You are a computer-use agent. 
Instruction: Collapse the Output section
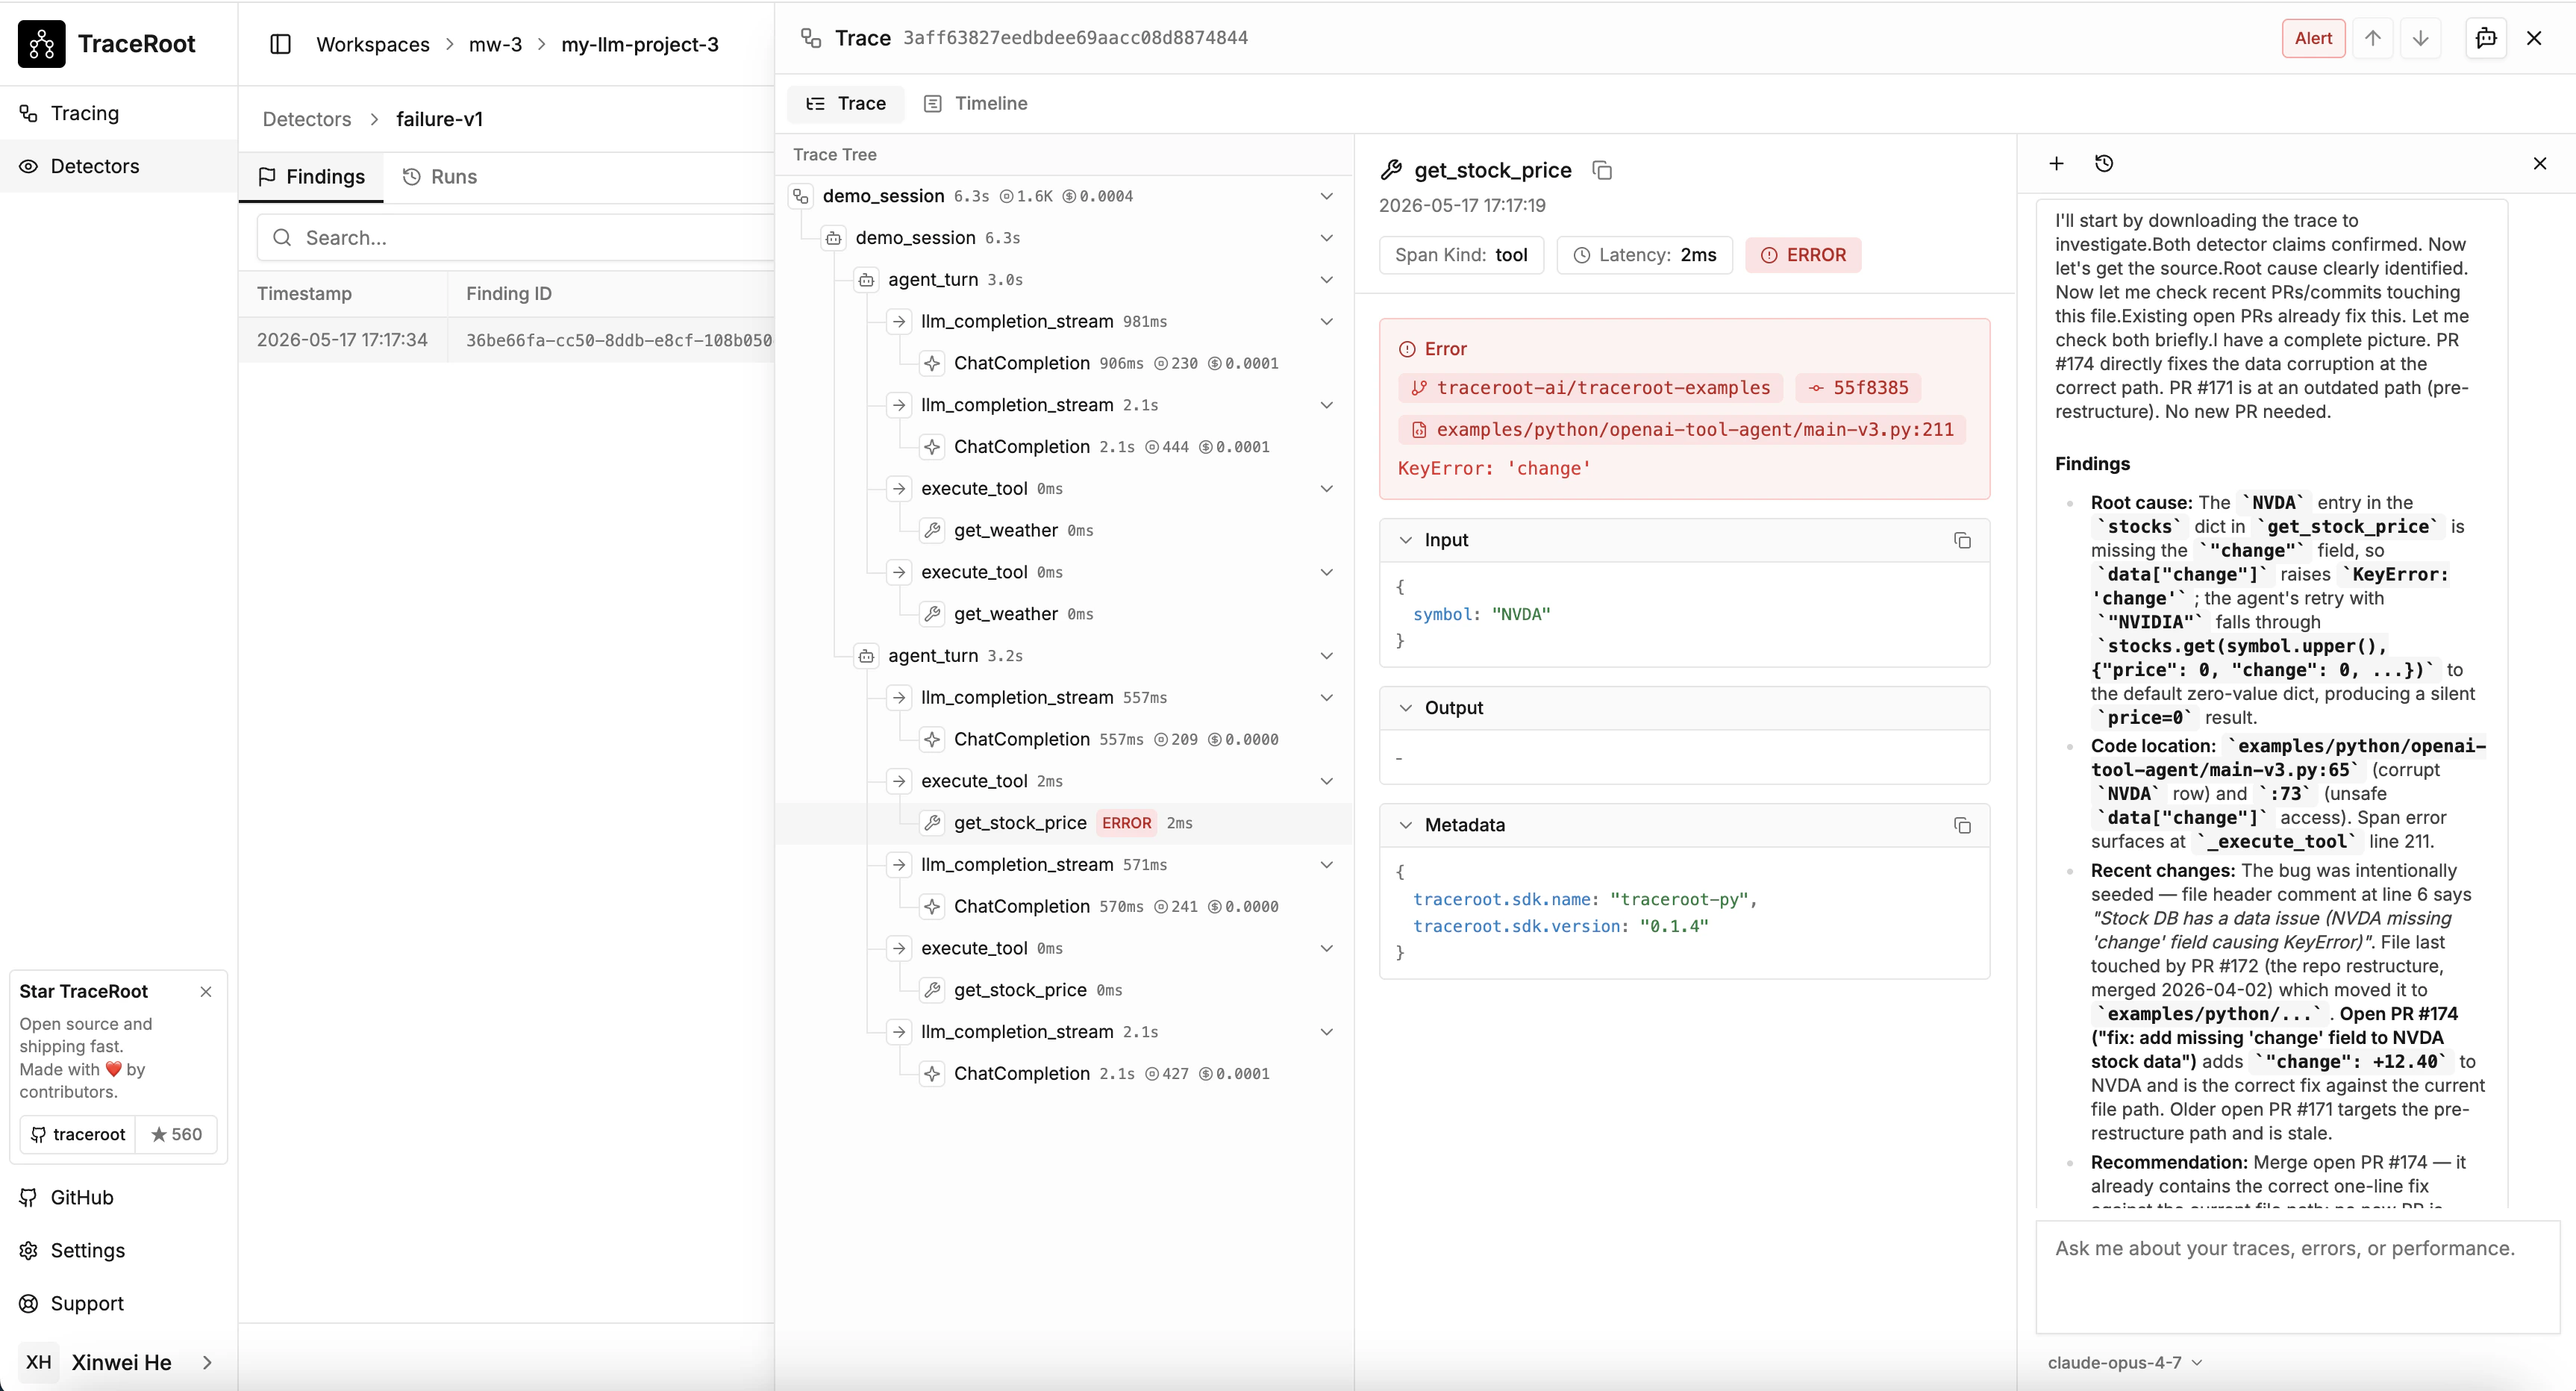pyautogui.click(x=1405, y=708)
